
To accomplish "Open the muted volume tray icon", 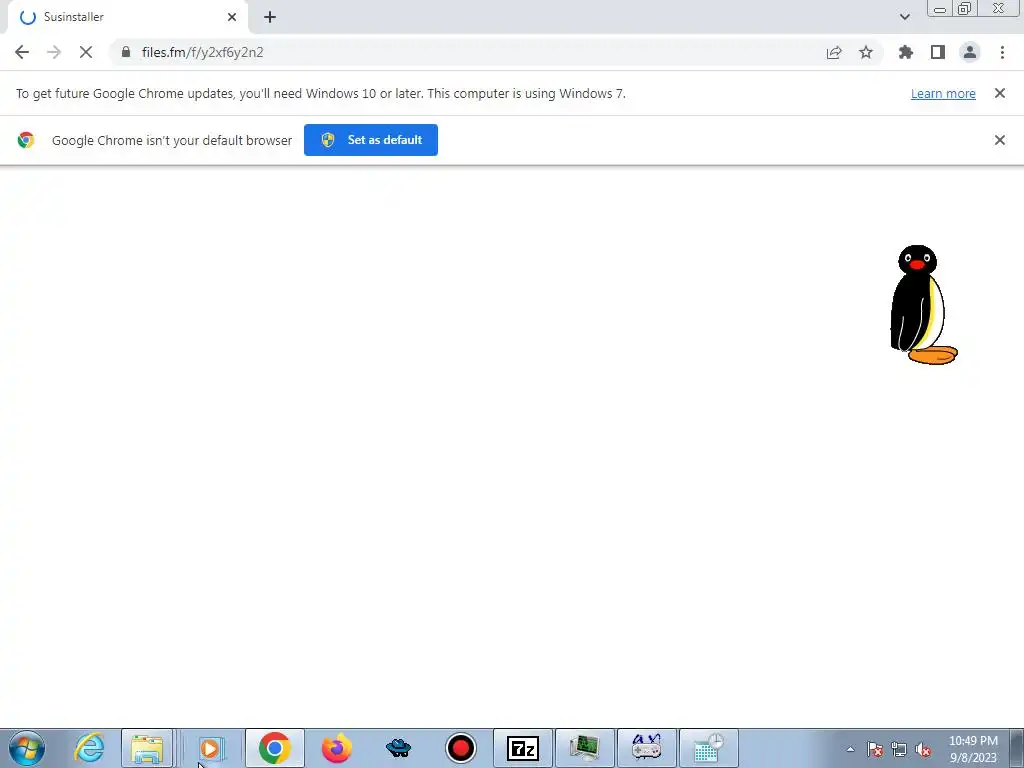I will (x=923, y=750).
